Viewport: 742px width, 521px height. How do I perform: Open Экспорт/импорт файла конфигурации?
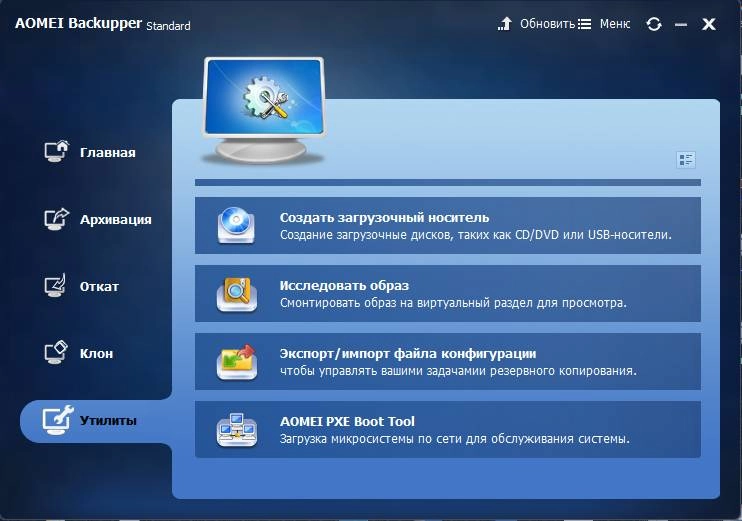(448, 362)
